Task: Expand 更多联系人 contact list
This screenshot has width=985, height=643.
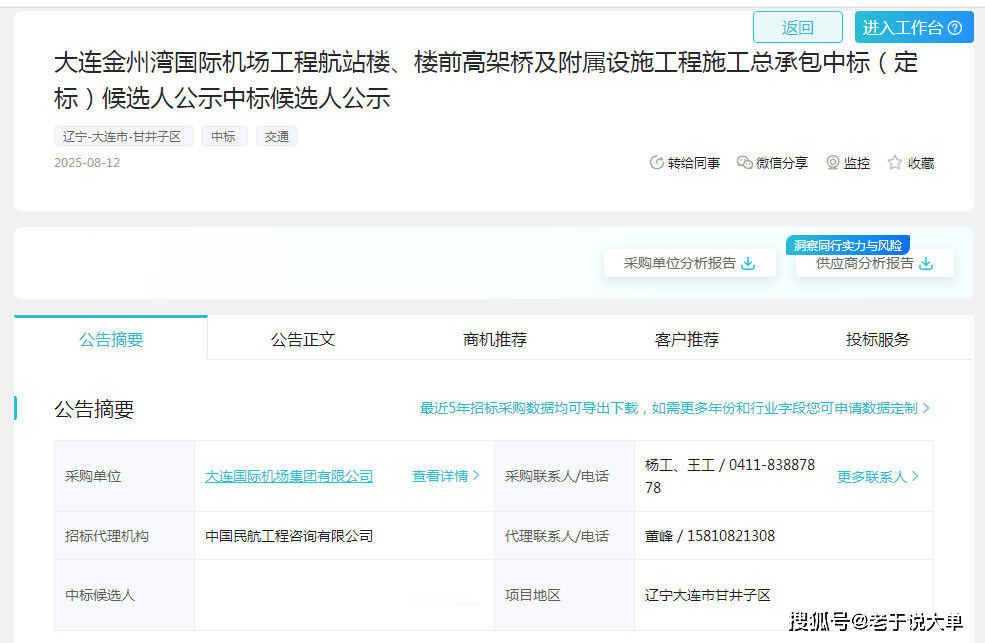Action: [878, 477]
